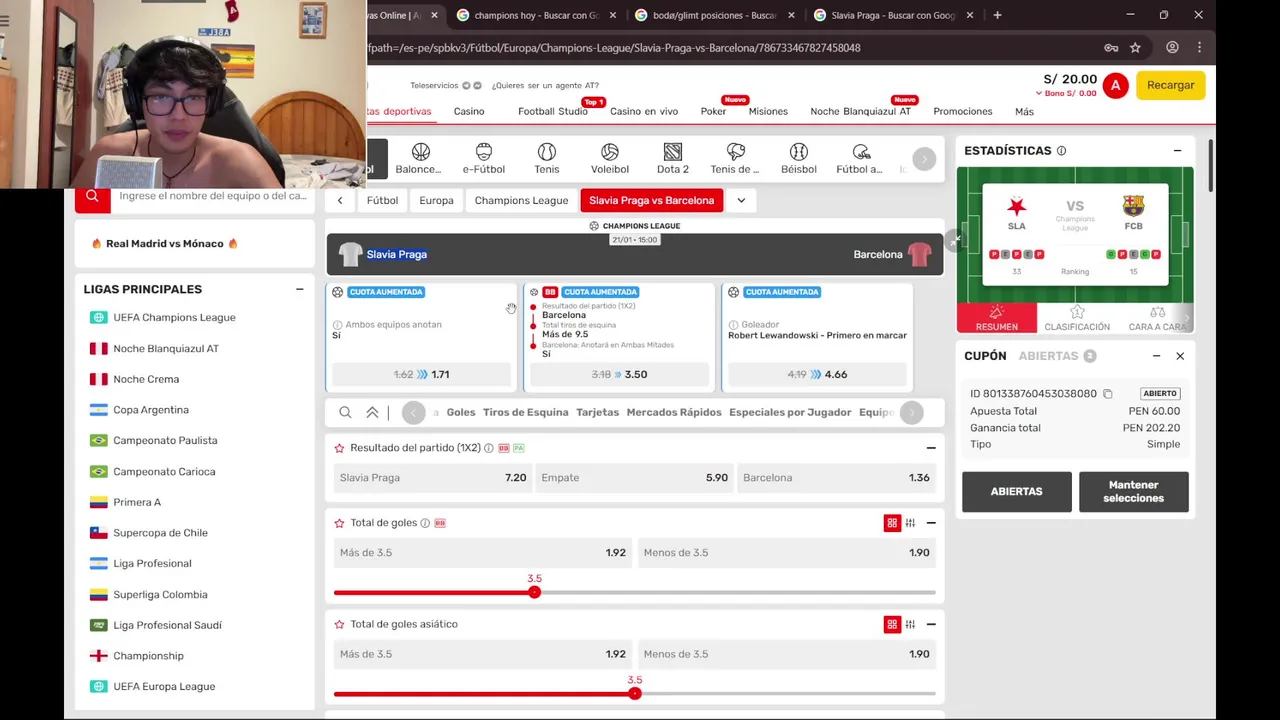1280x720 pixels.
Task: Switch to the Clasificación stats tab
Action: 1077,318
